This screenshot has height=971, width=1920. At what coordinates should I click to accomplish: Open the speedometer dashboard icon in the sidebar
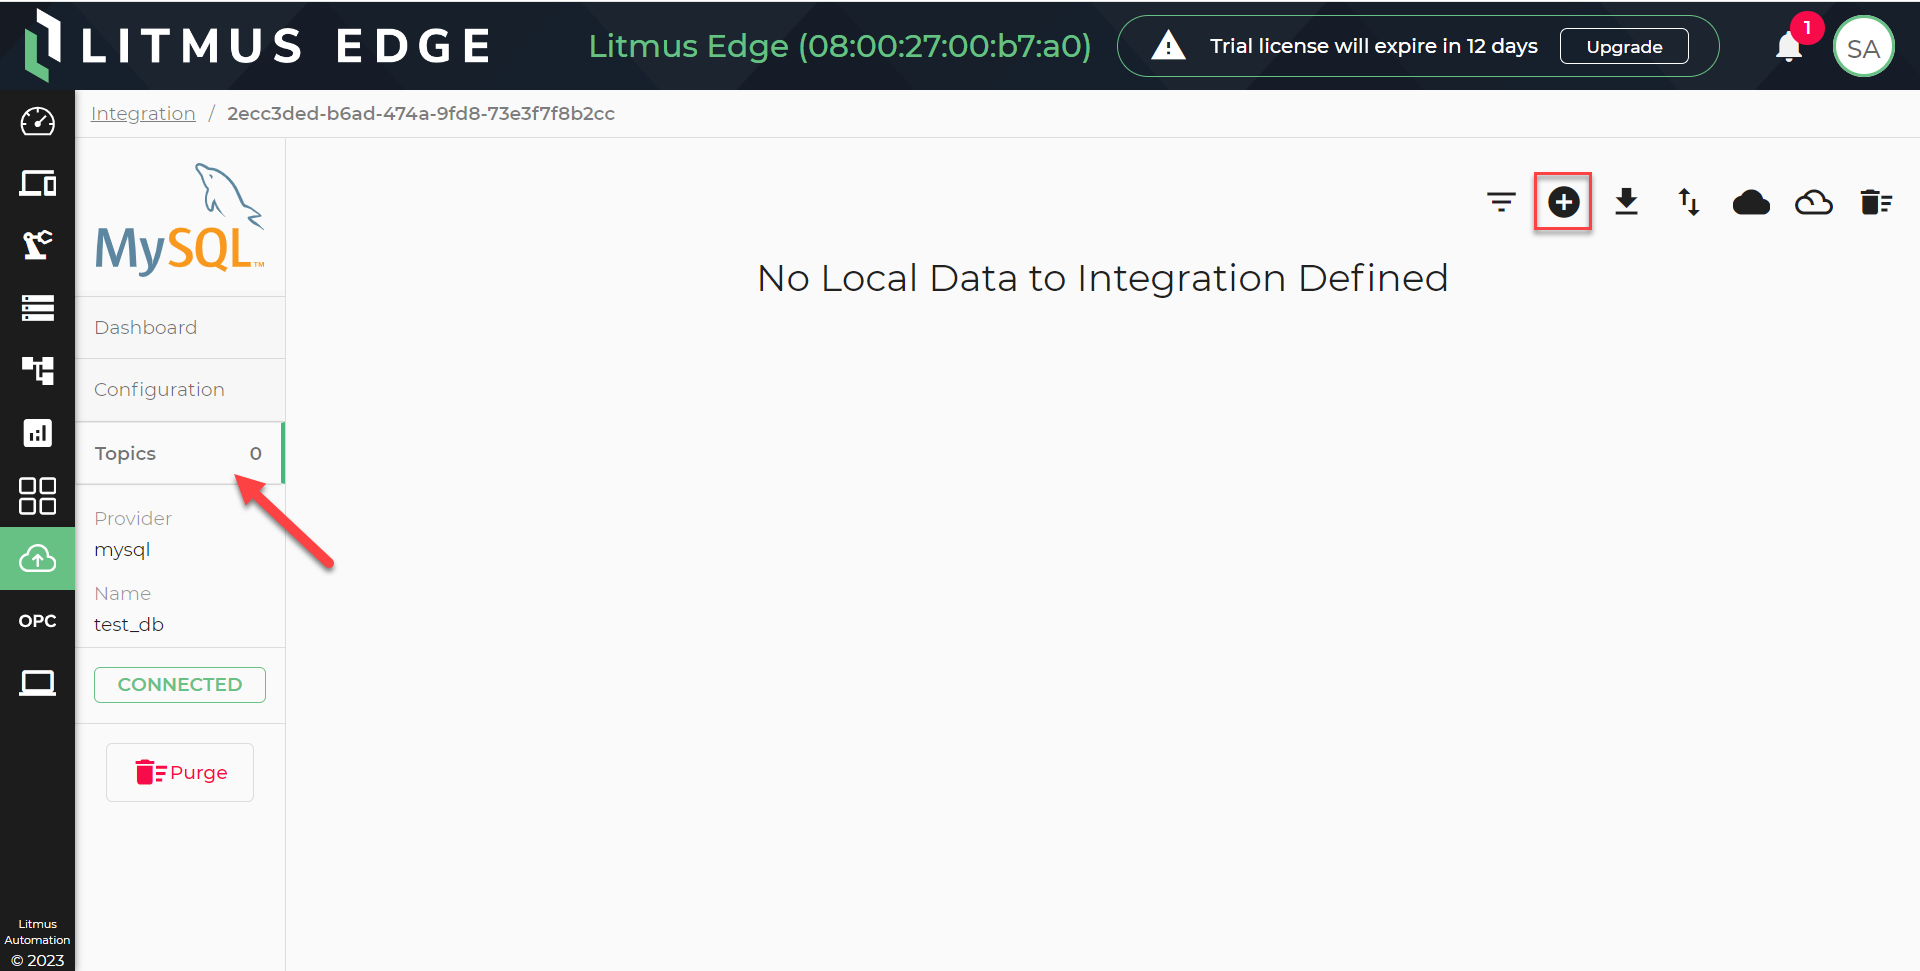pos(37,121)
